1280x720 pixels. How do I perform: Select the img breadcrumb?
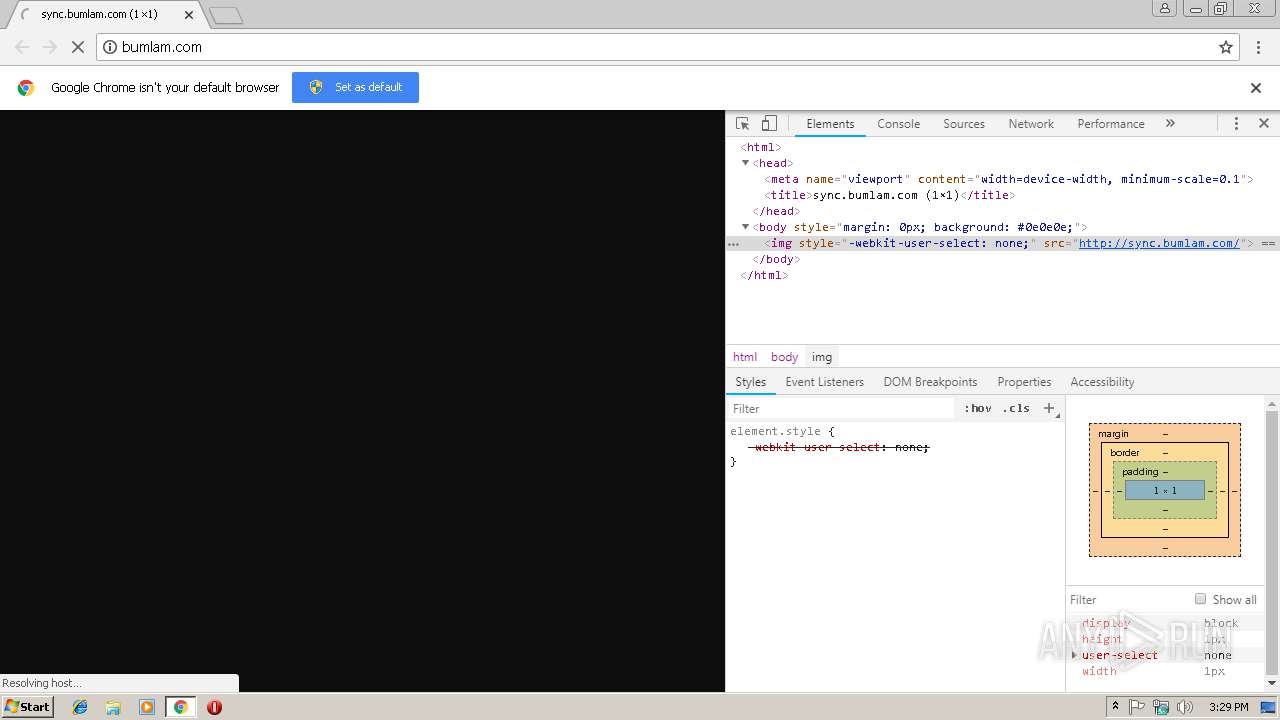coord(822,357)
